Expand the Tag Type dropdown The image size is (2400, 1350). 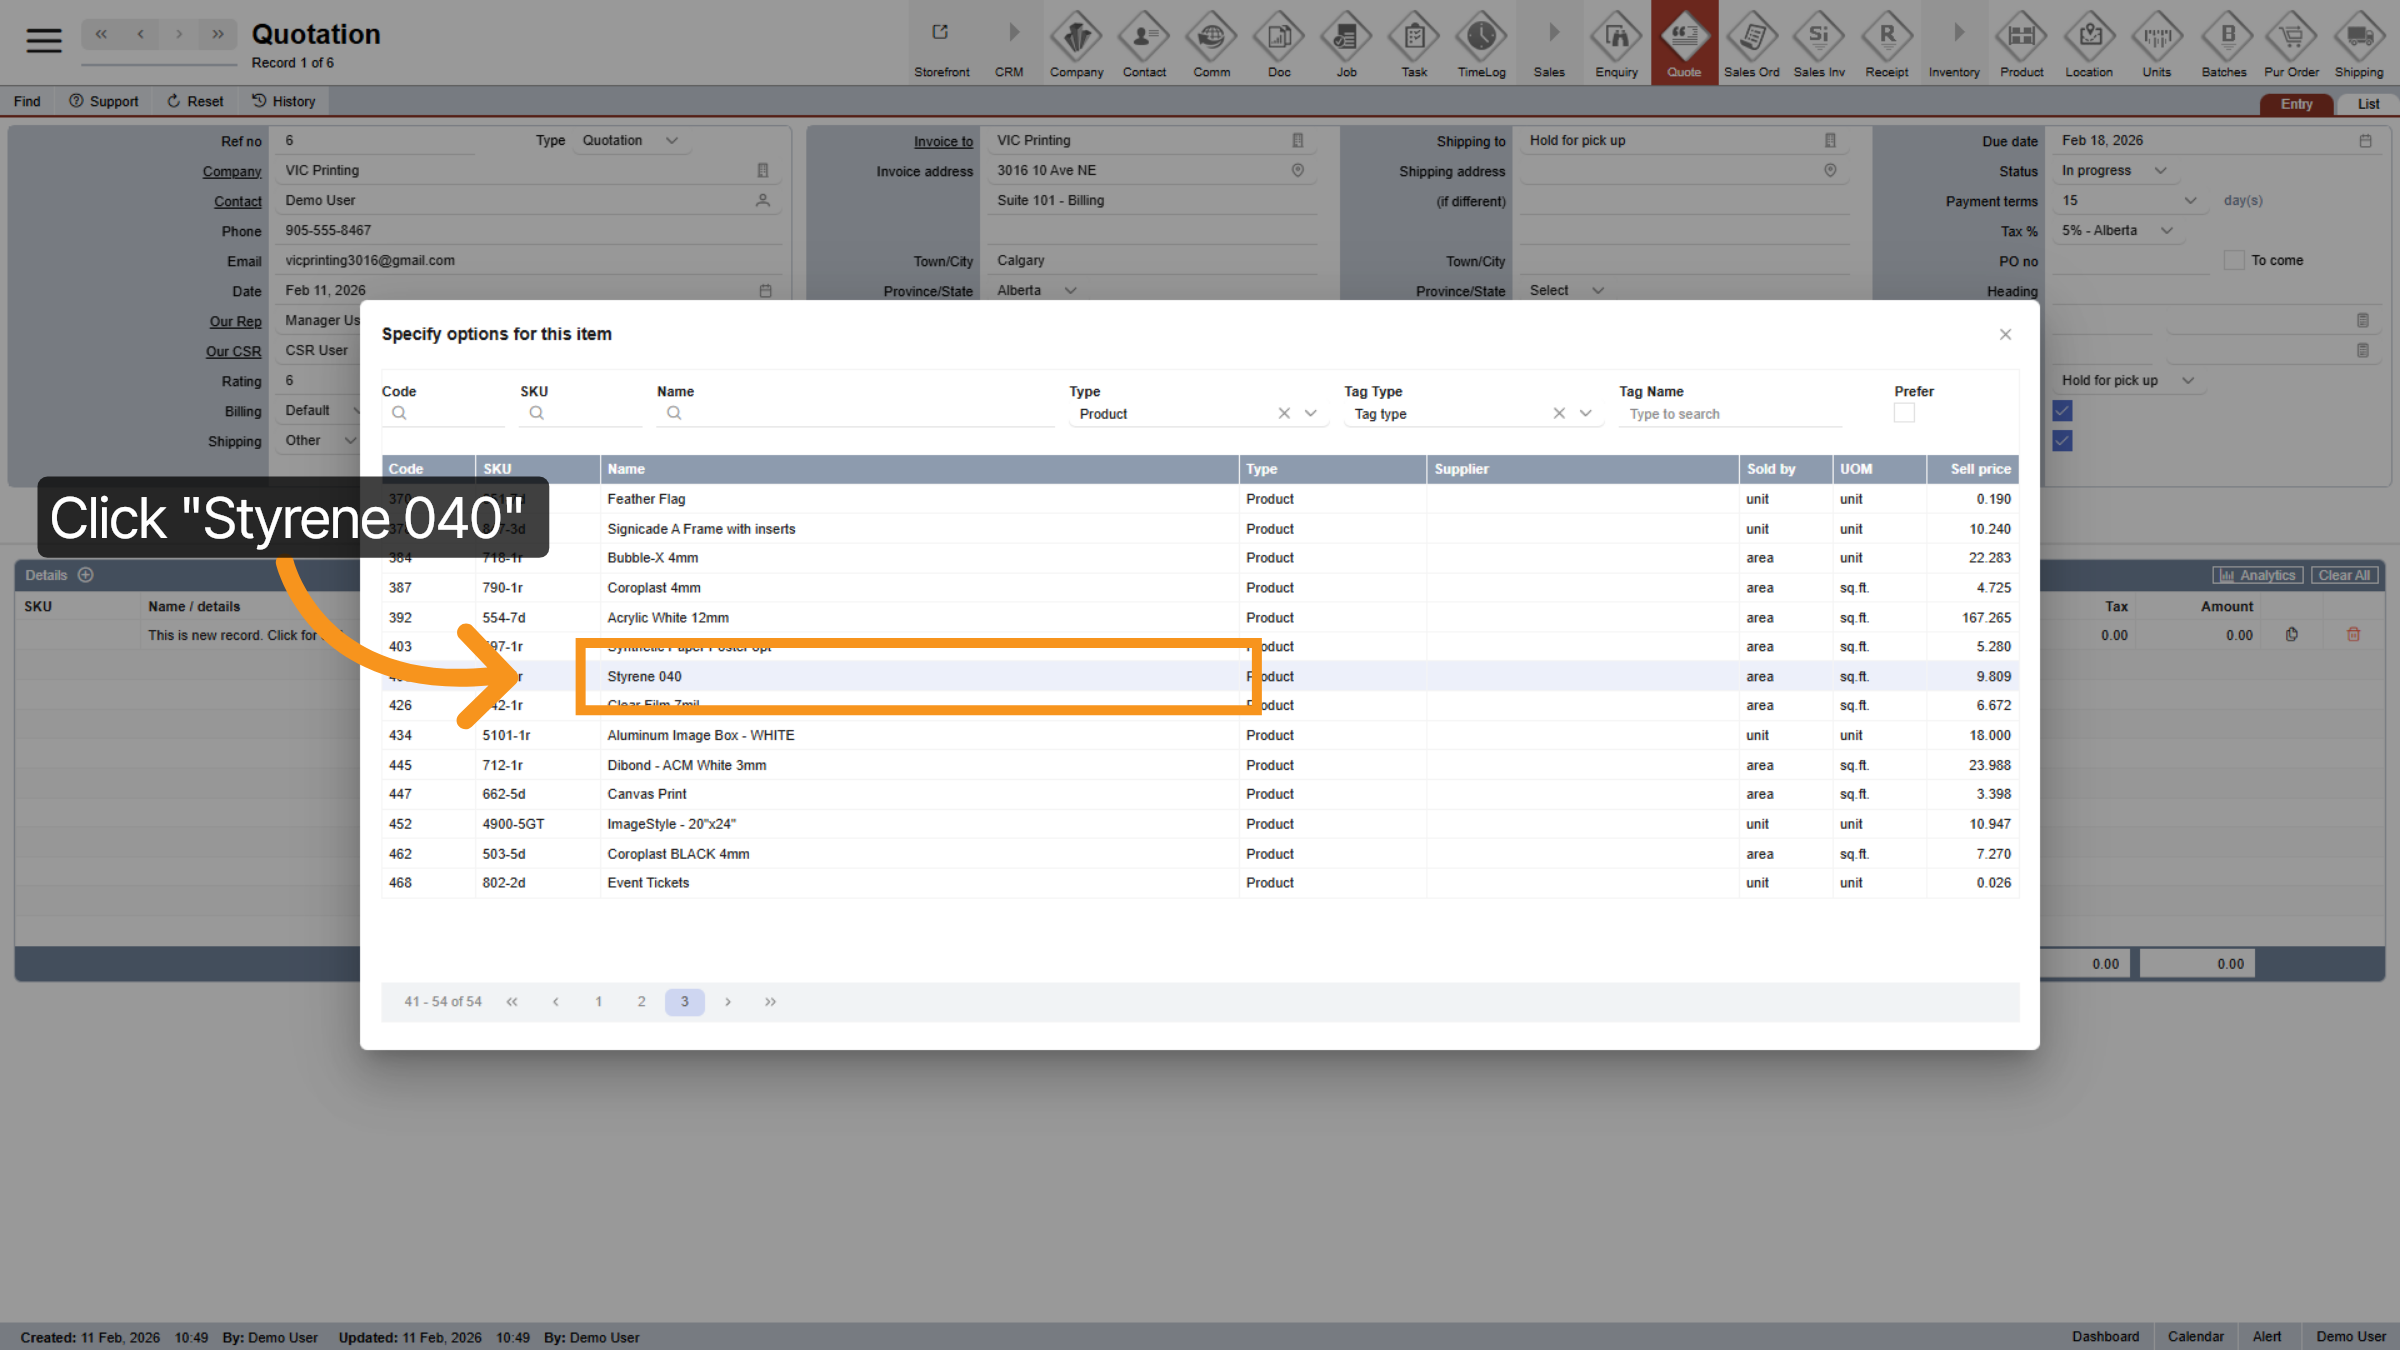tap(1585, 413)
